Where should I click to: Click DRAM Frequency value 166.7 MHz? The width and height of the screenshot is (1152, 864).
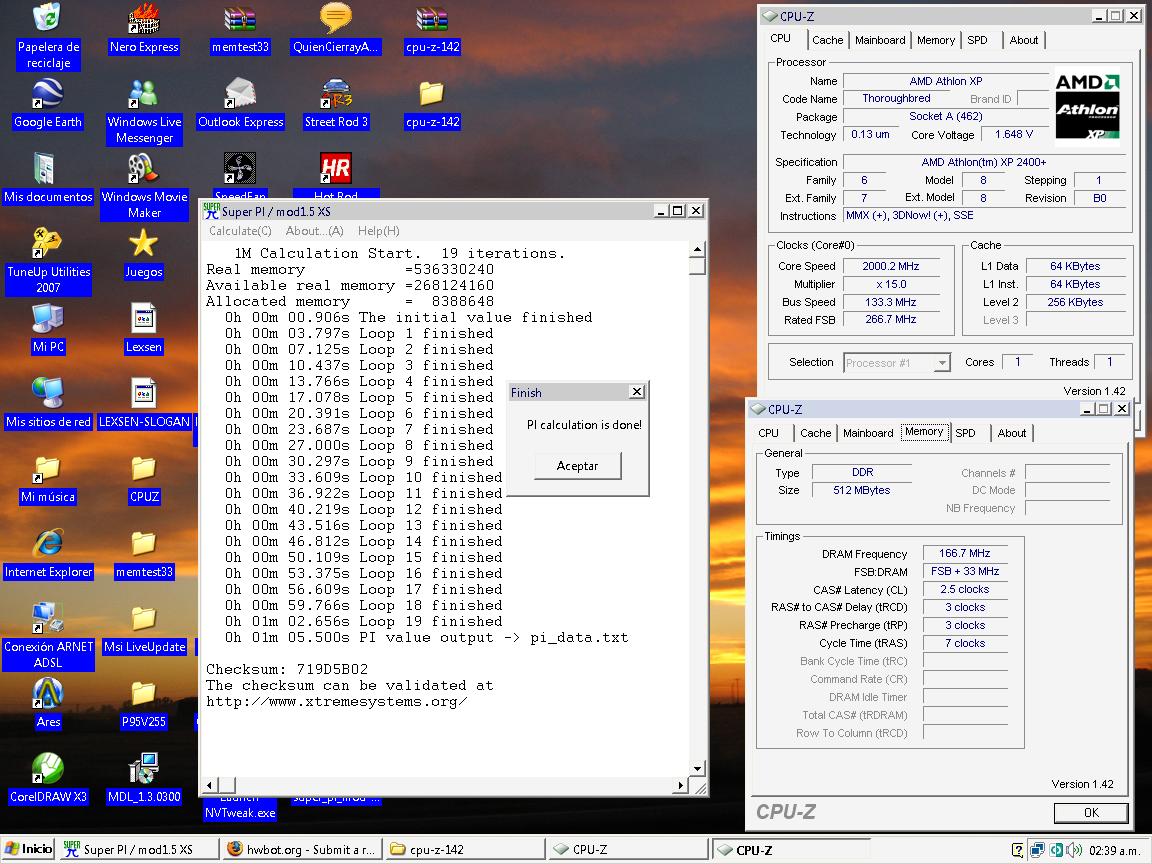pos(964,553)
